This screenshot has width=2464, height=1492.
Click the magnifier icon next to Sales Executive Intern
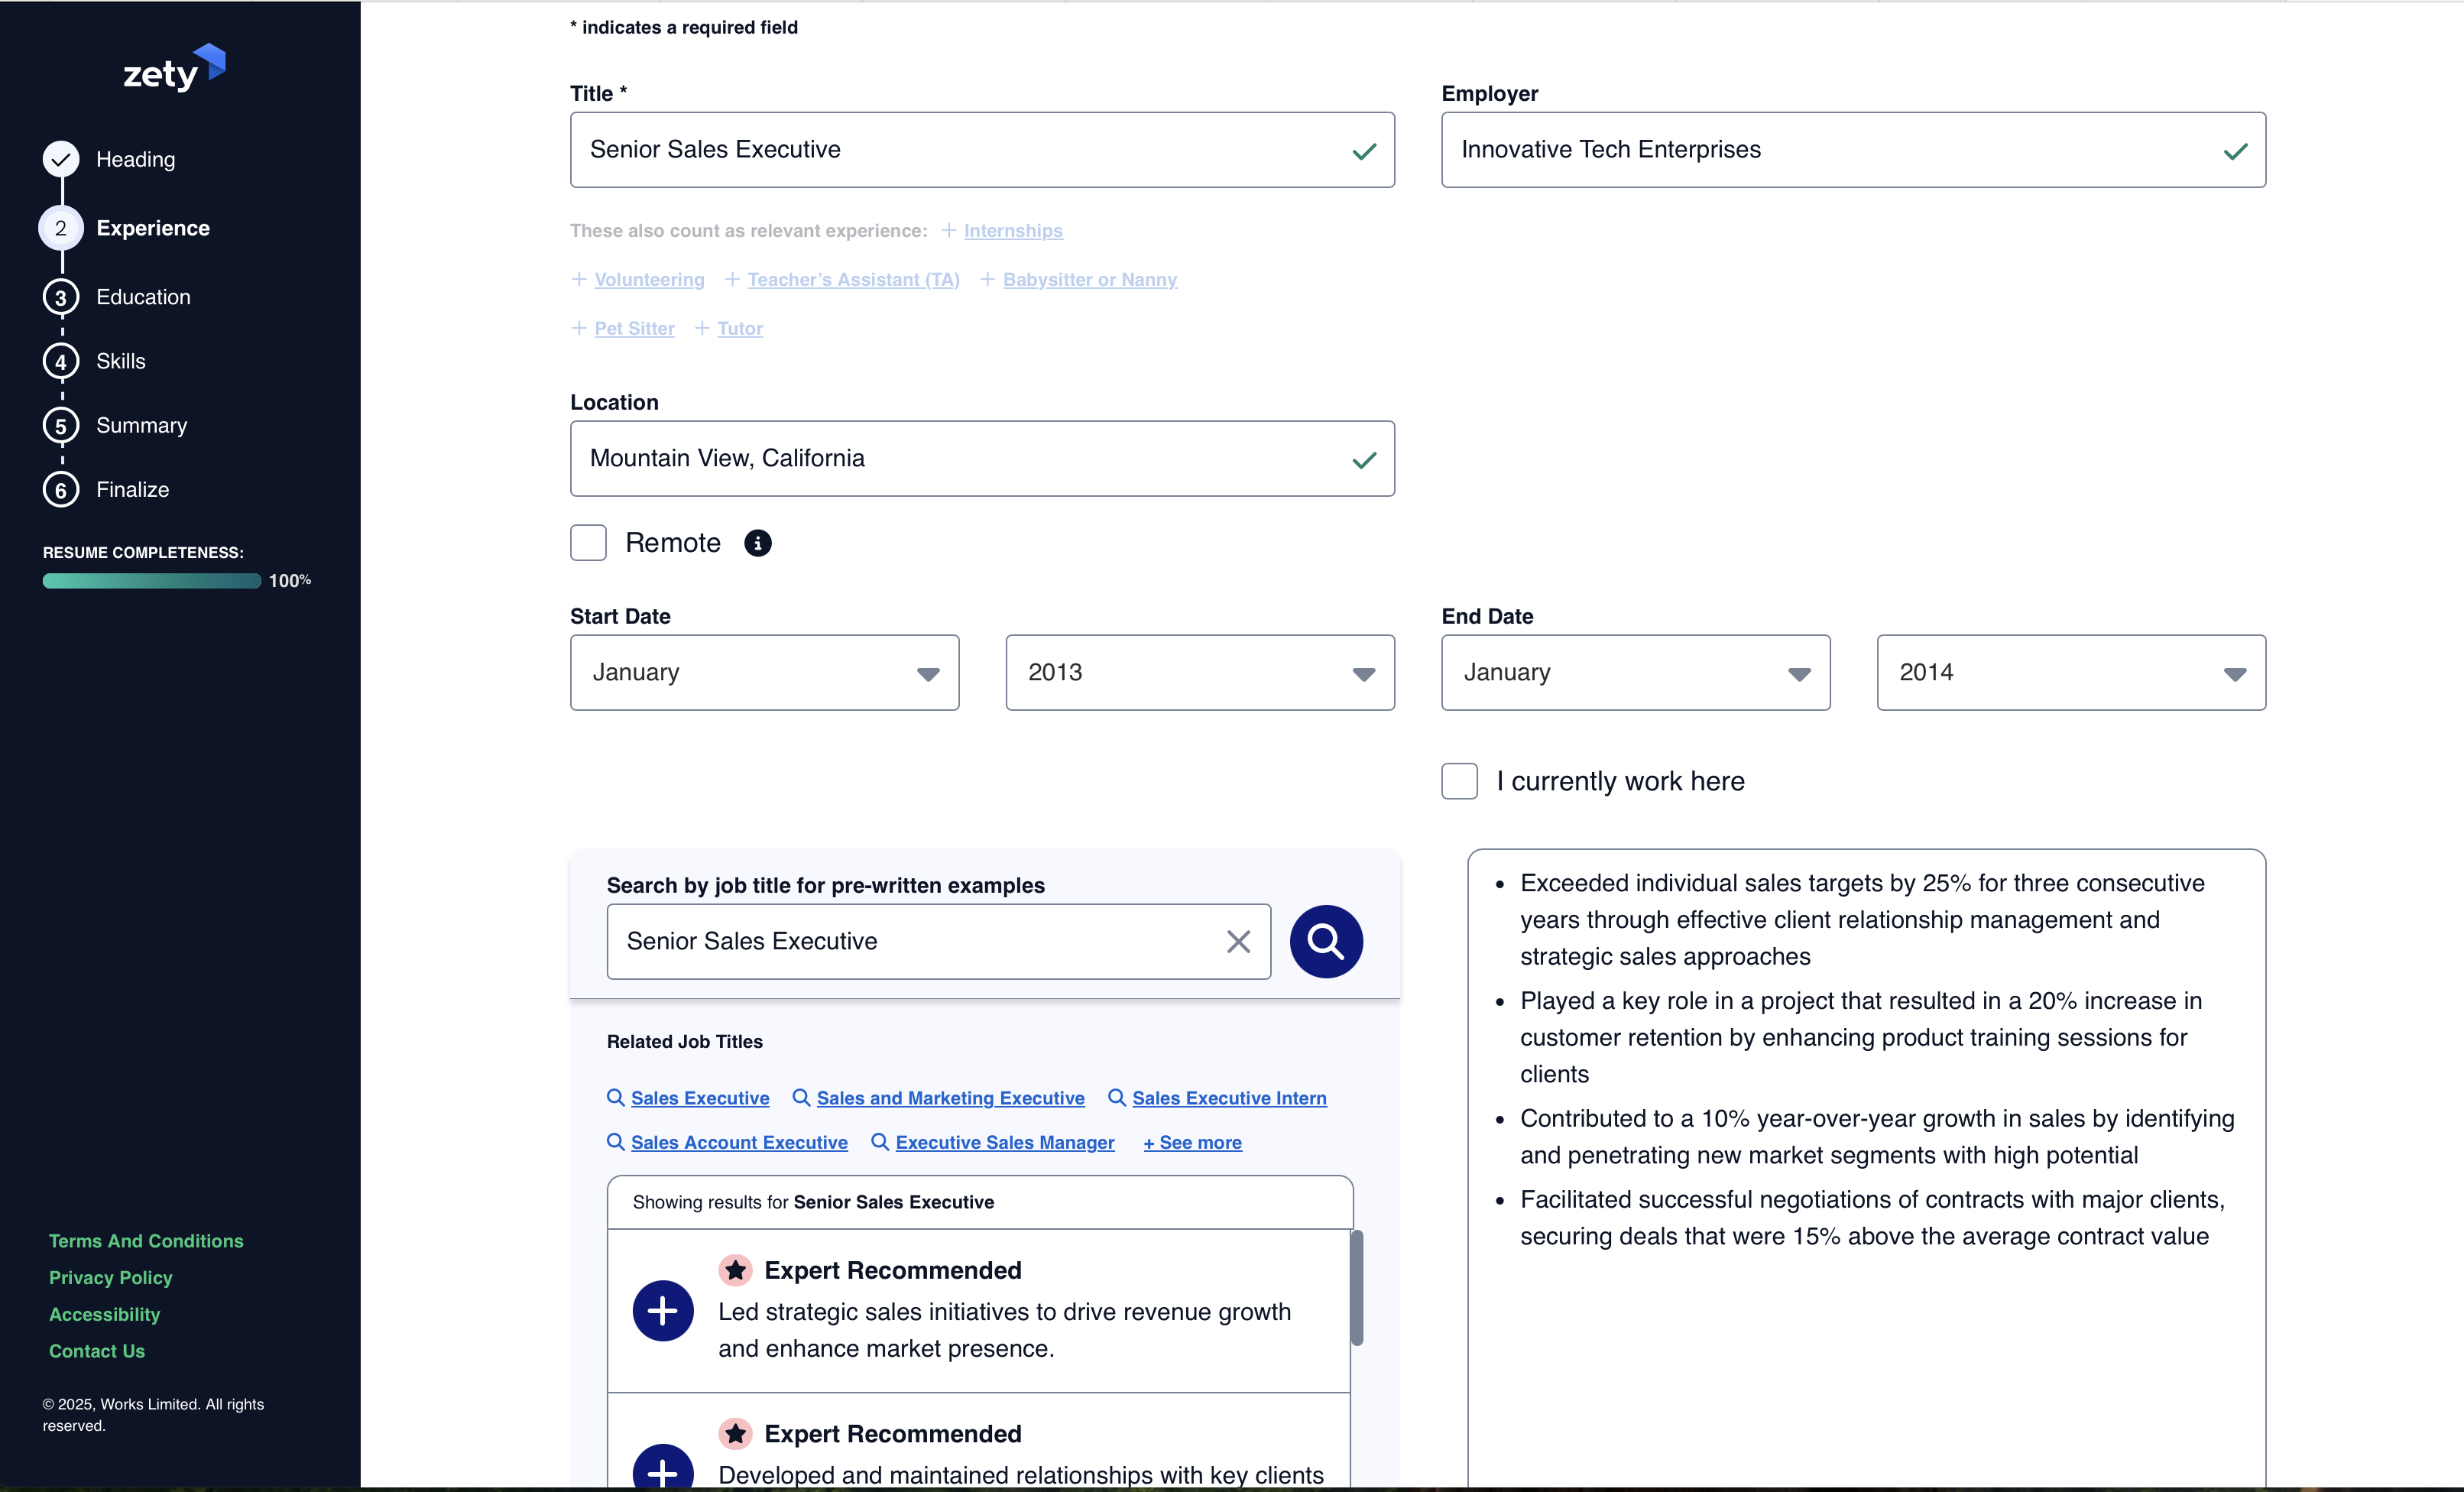pos(1117,1098)
